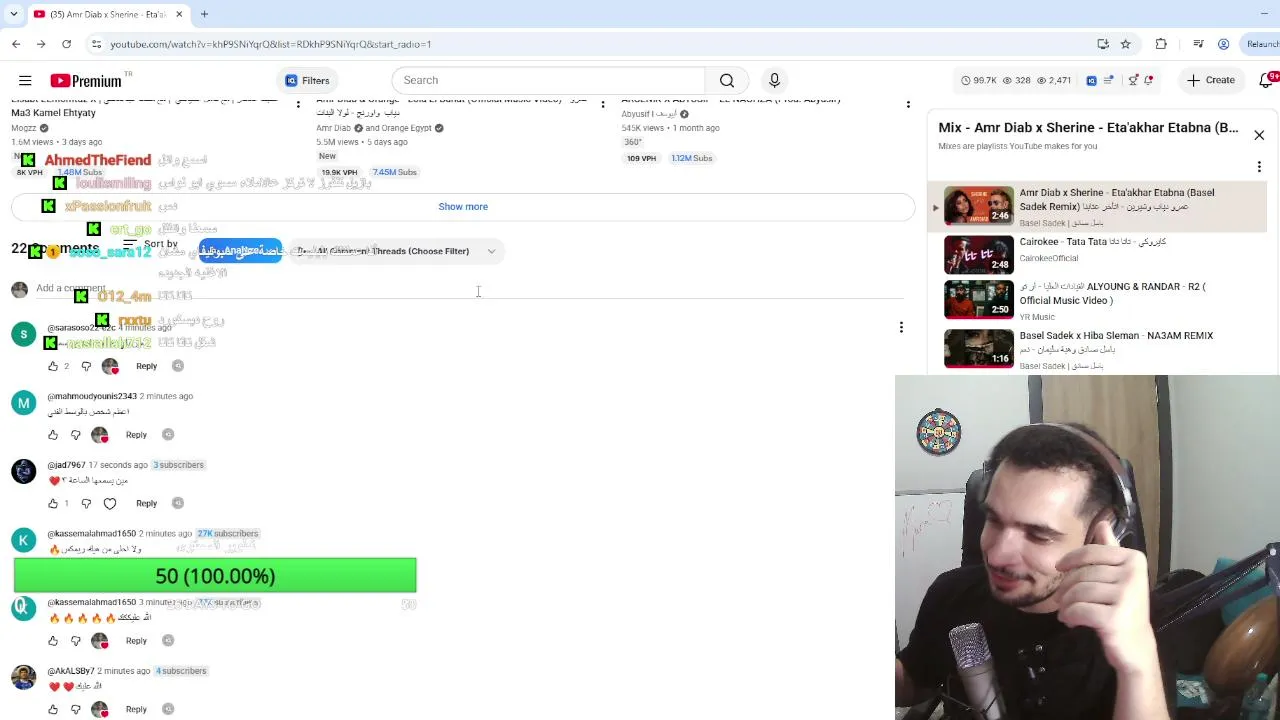Click the browser address bar URL
Viewport: 1280px width, 720px height.
271,44
